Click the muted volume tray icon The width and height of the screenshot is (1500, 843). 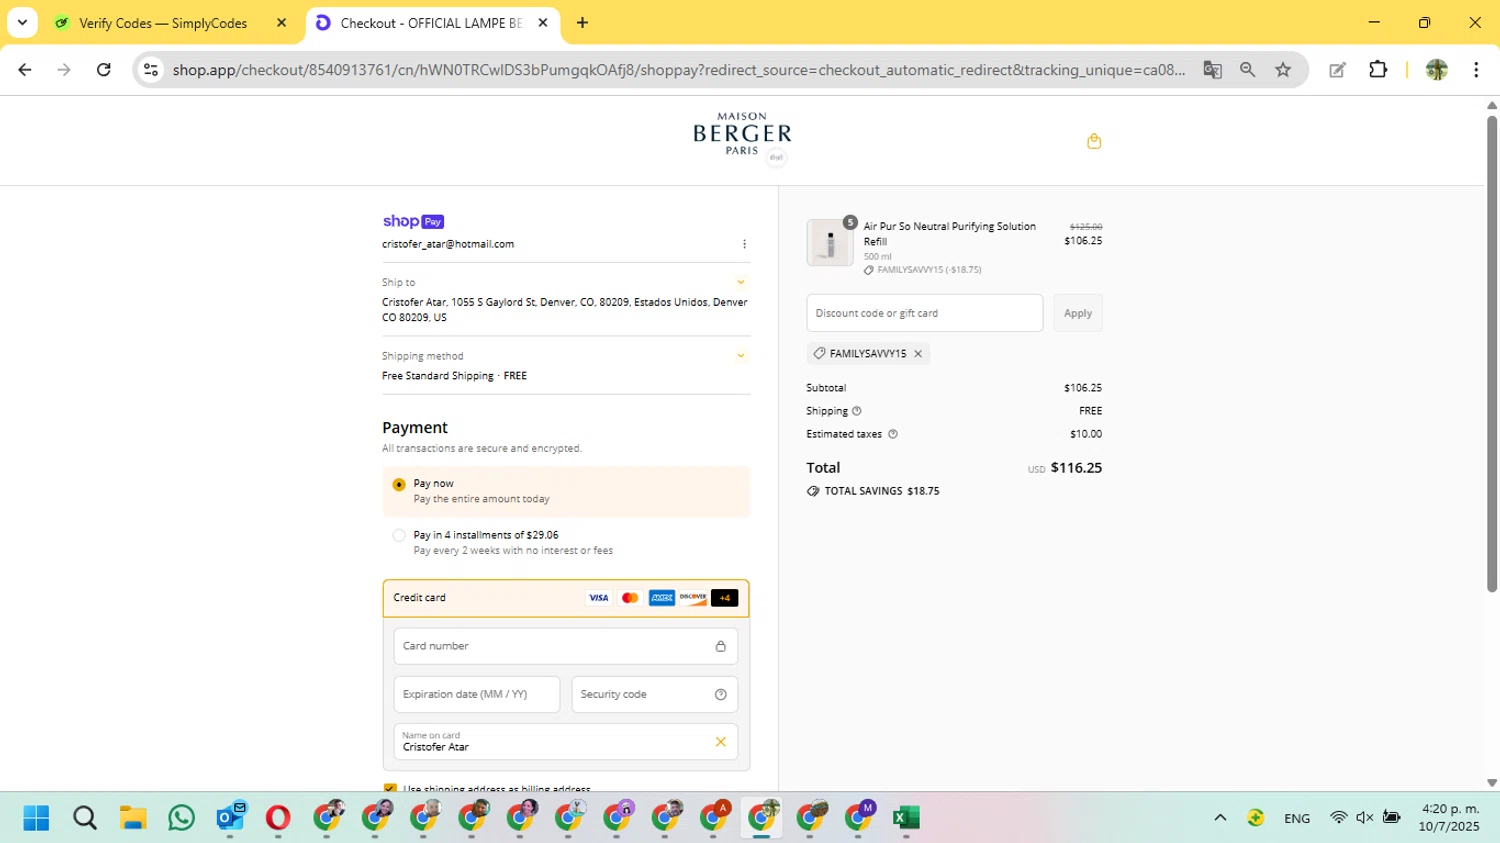coord(1364,818)
